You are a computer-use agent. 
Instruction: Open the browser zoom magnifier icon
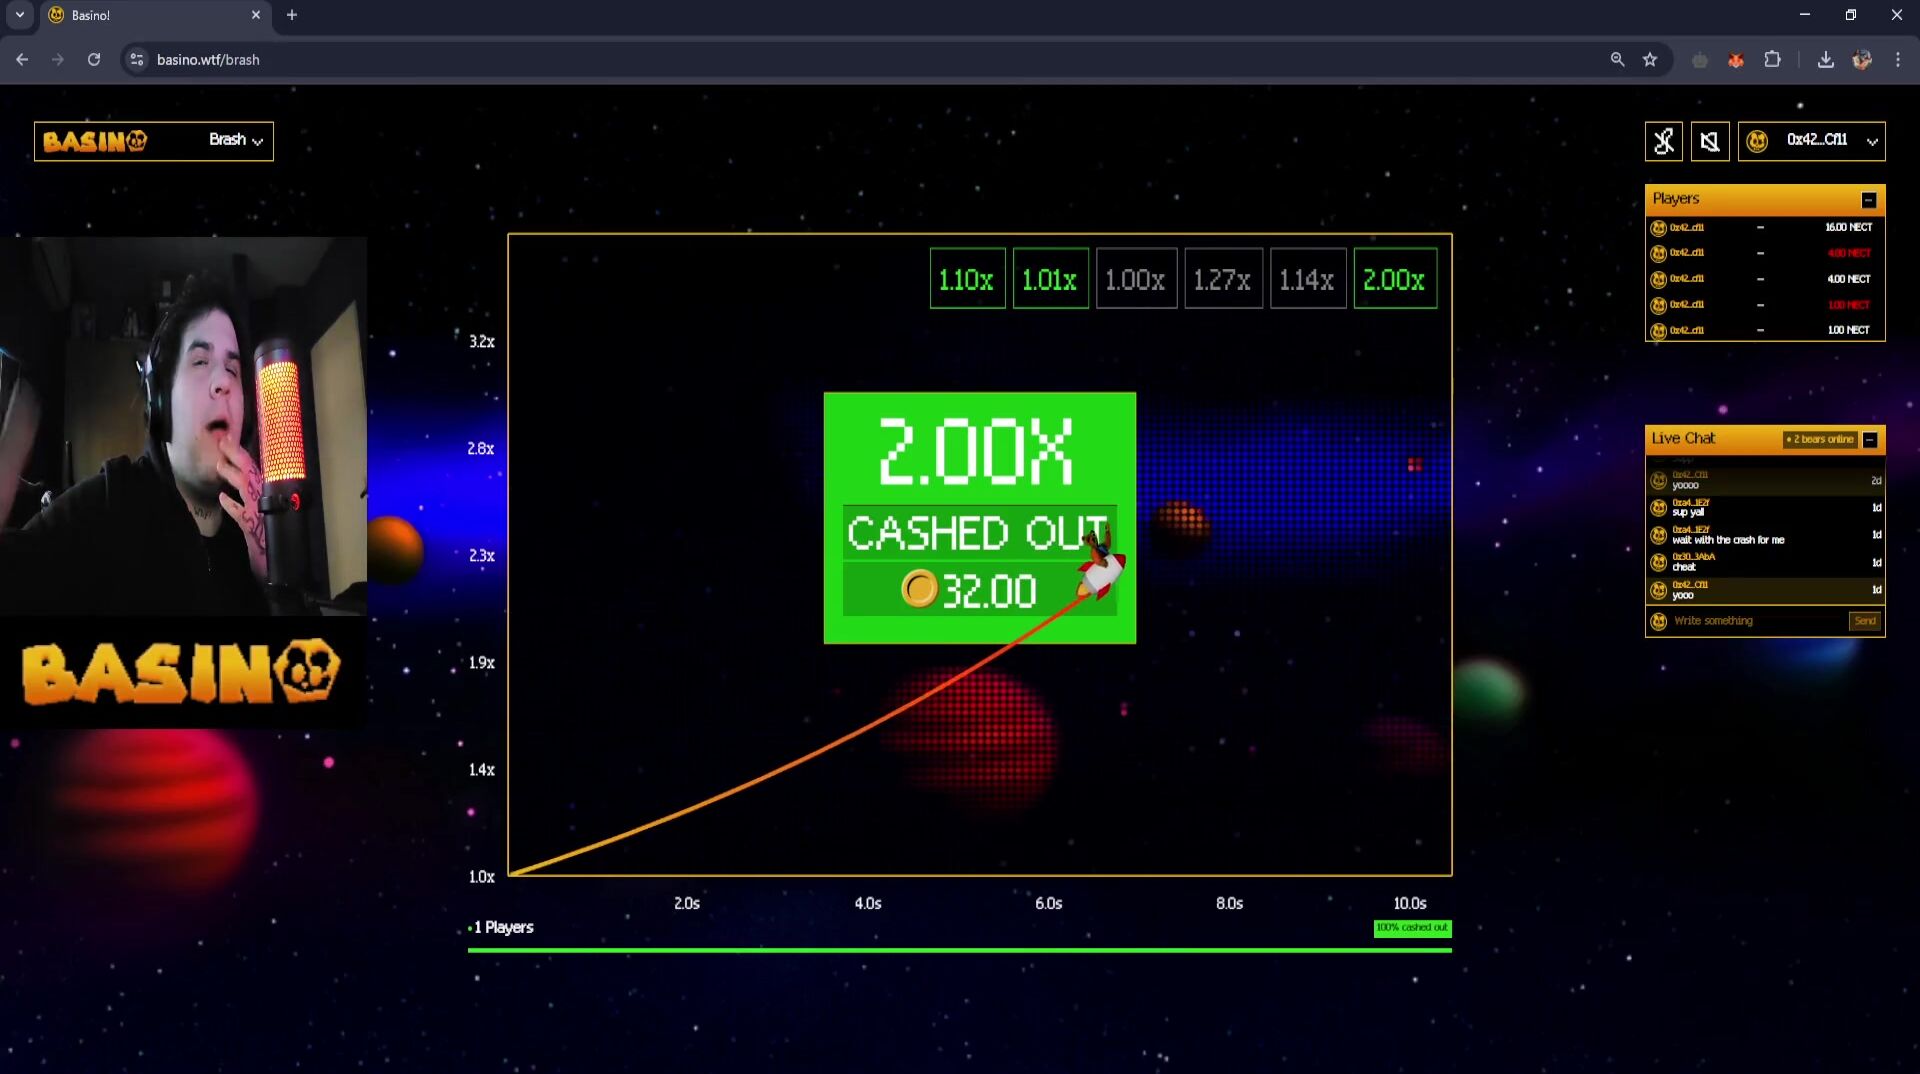click(x=1617, y=60)
